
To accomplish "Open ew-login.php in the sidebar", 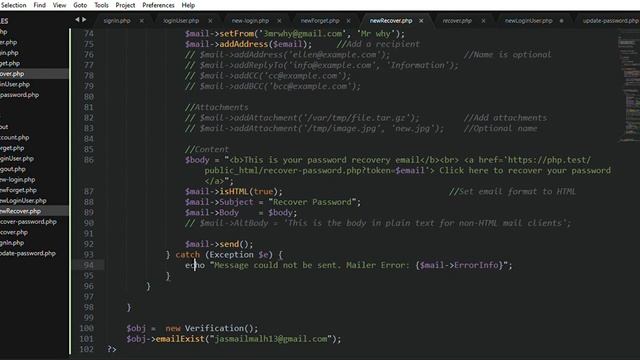I will point(18,180).
